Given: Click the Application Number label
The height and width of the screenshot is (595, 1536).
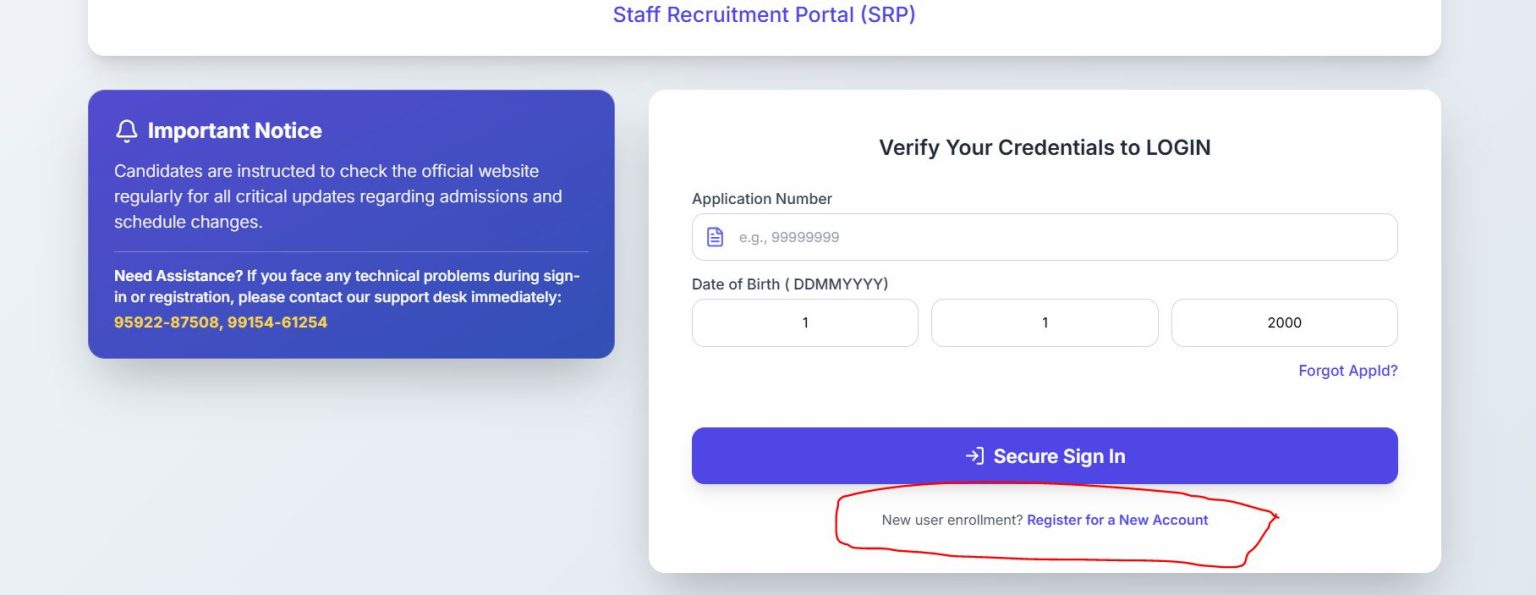Looking at the screenshot, I should (x=762, y=198).
